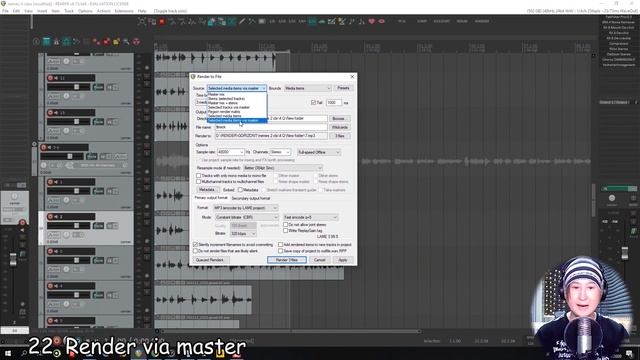The width and height of the screenshot is (640, 360).
Task: Open Queued Renders
Action: pos(210,260)
